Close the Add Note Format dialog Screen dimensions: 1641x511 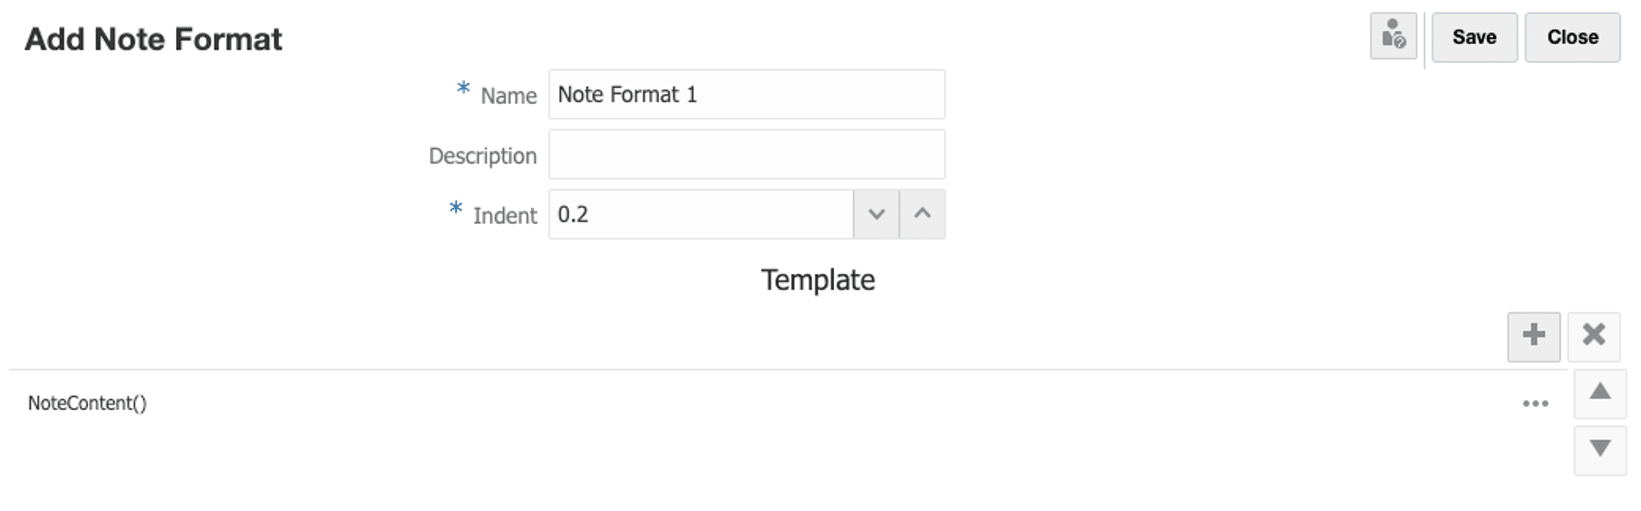coord(1571,38)
